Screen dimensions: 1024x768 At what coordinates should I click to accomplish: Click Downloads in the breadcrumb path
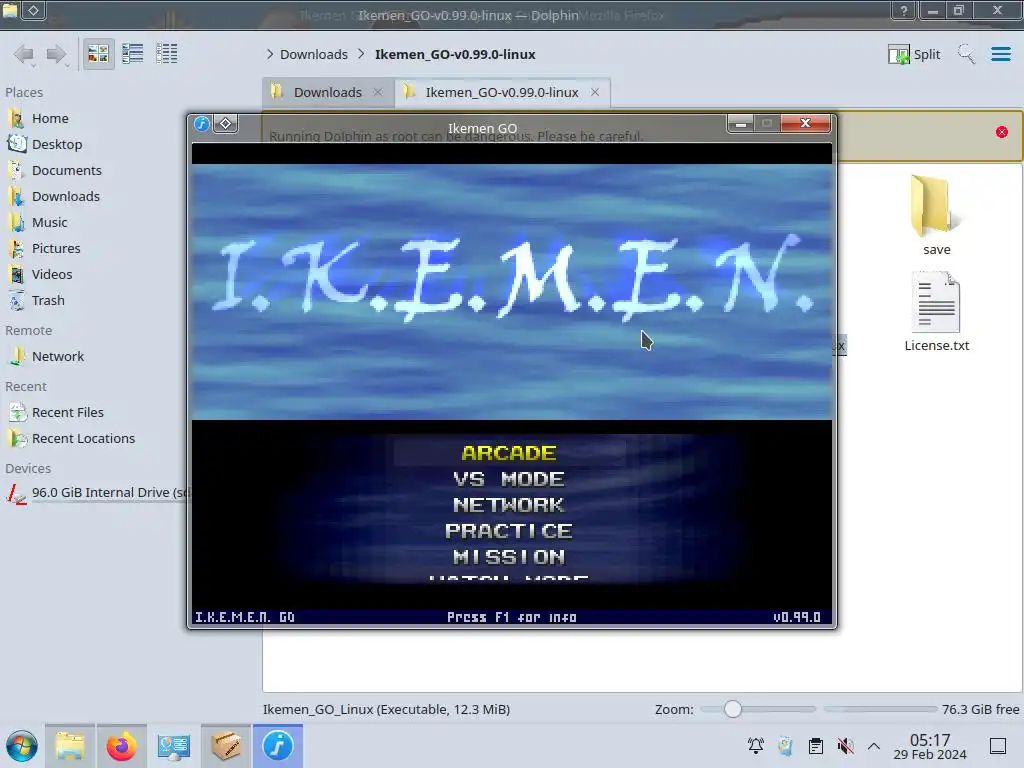tap(313, 54)
